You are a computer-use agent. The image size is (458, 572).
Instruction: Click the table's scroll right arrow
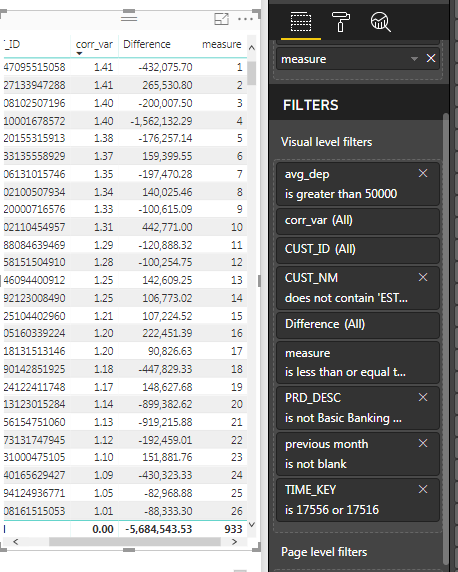coord(234,542)
